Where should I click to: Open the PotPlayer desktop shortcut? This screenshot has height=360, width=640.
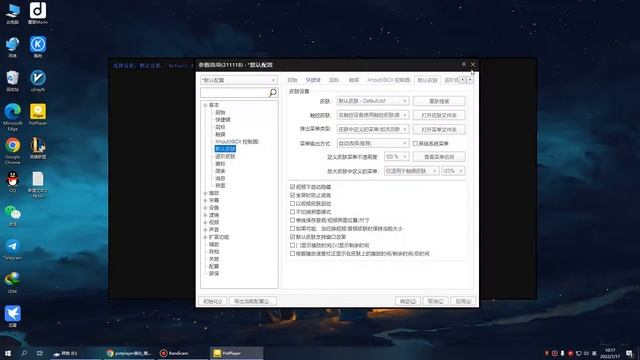[x=38, y=114]
